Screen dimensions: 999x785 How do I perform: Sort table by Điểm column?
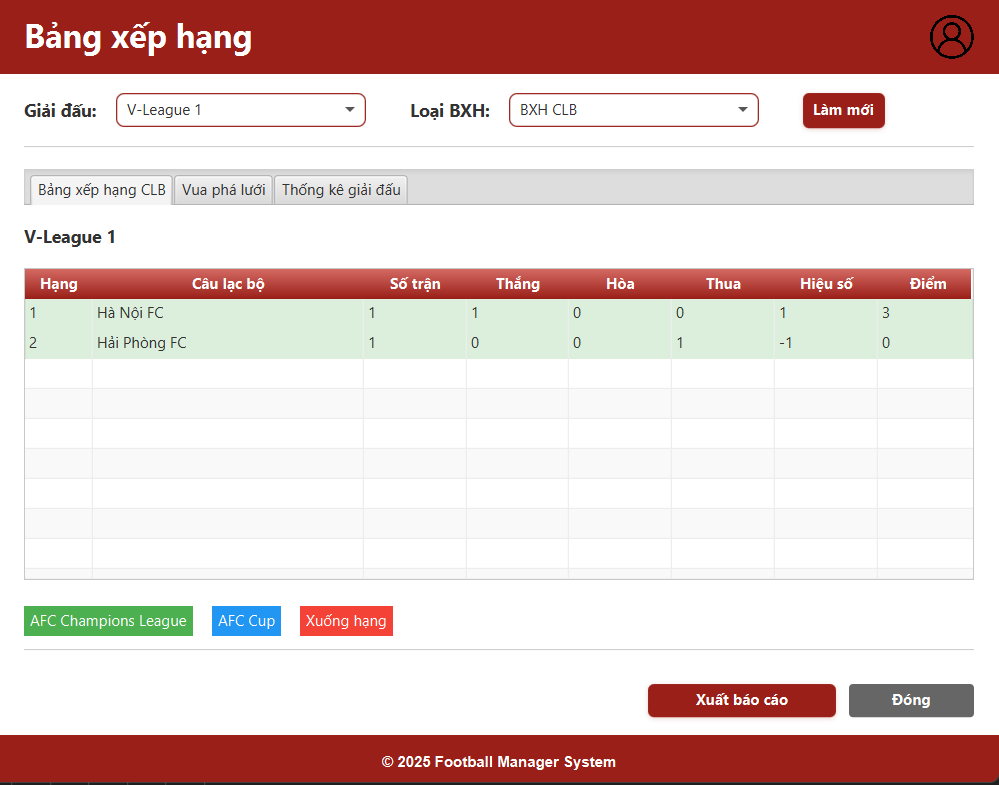pos(927,284)
